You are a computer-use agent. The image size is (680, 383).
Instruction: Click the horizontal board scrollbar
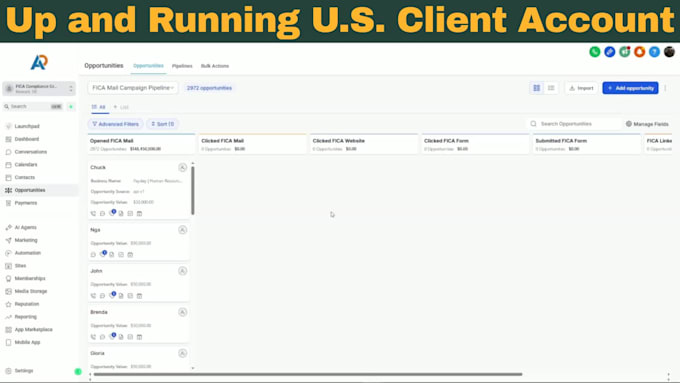tap(308, 374)
